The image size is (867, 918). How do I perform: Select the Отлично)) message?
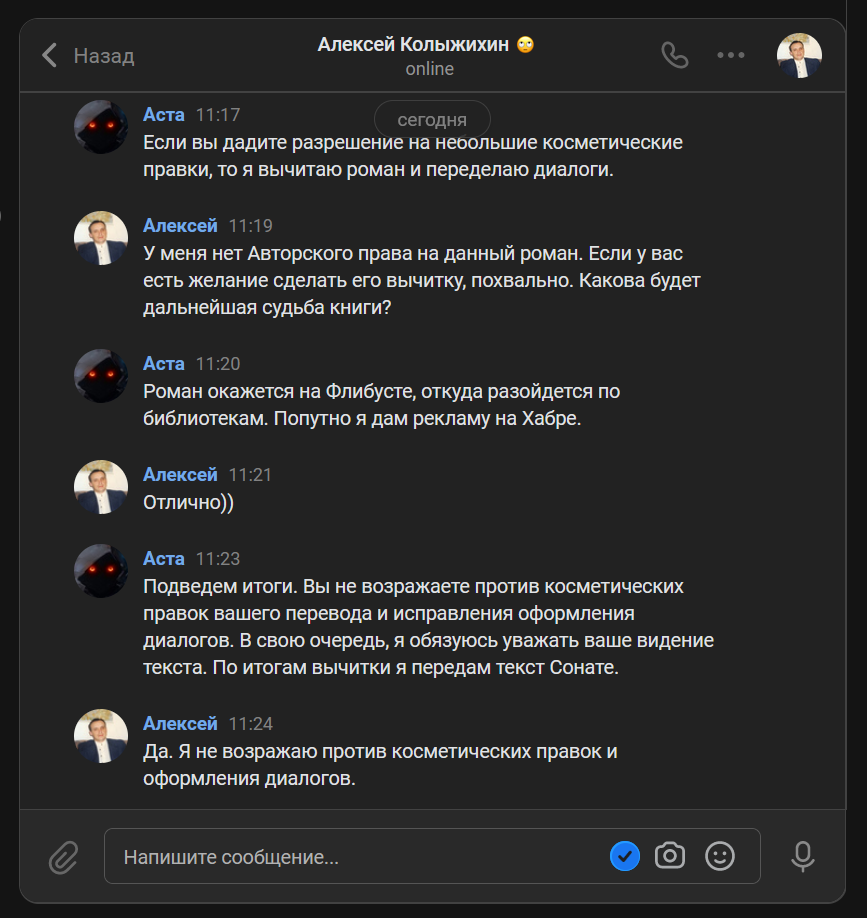point(189,503)
